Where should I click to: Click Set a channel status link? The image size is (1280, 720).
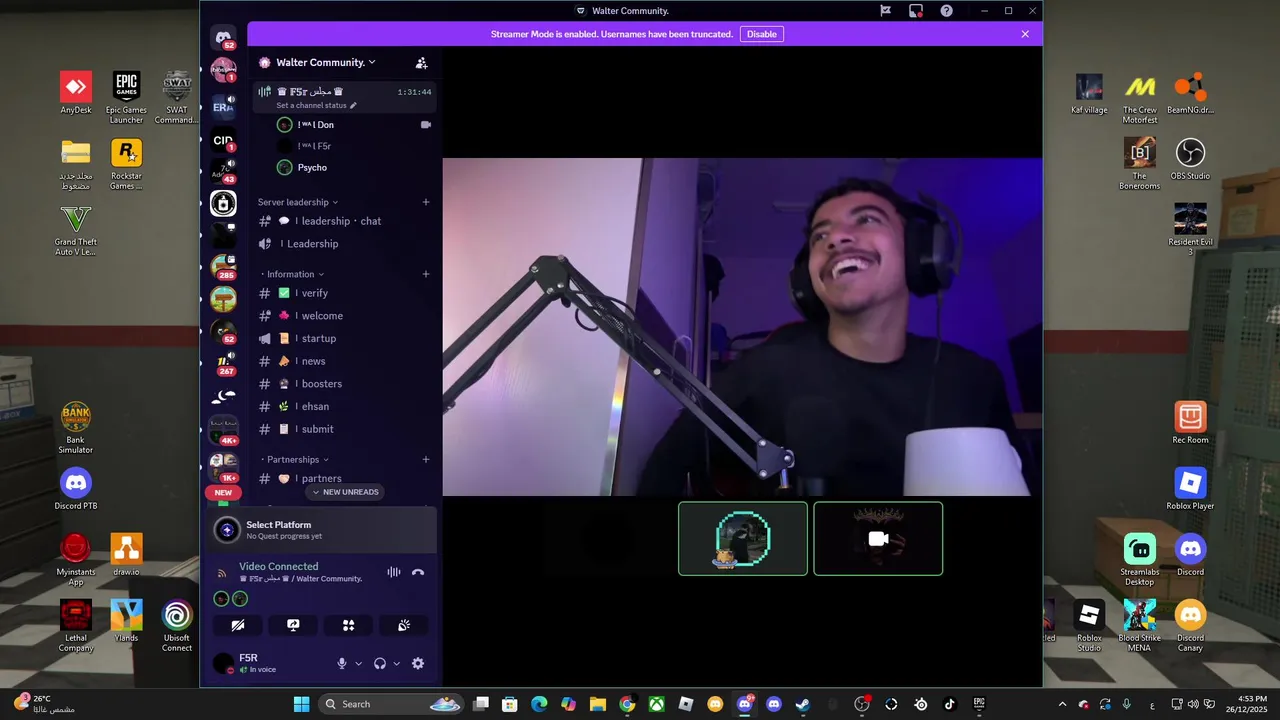[x=311, y=105]
